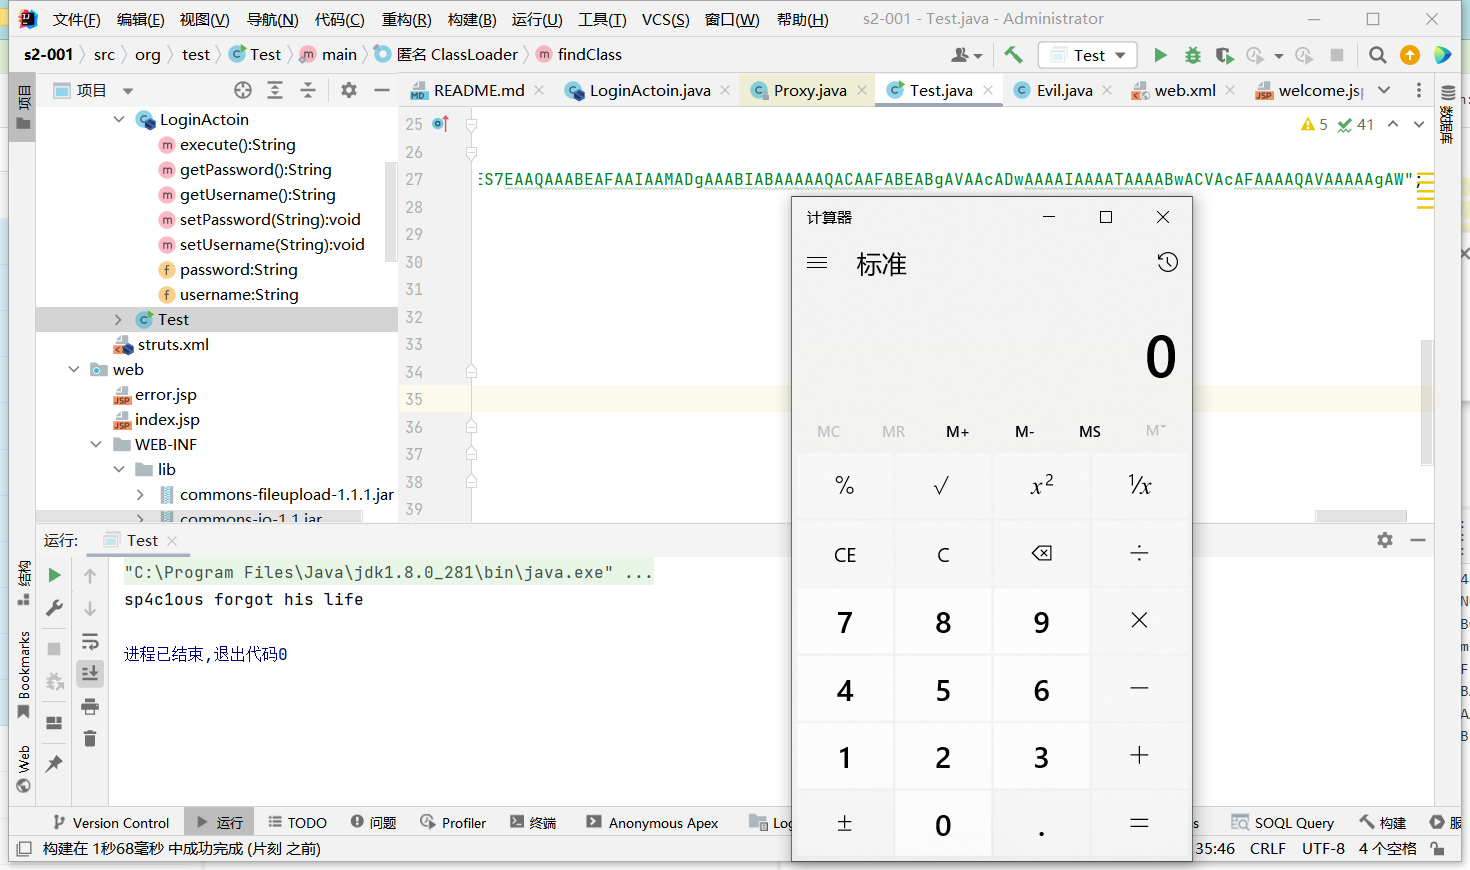This screenshot has width=1470, height=870.
Task: Collapse the WEB-INF folder
Action: tap(96, 445)
